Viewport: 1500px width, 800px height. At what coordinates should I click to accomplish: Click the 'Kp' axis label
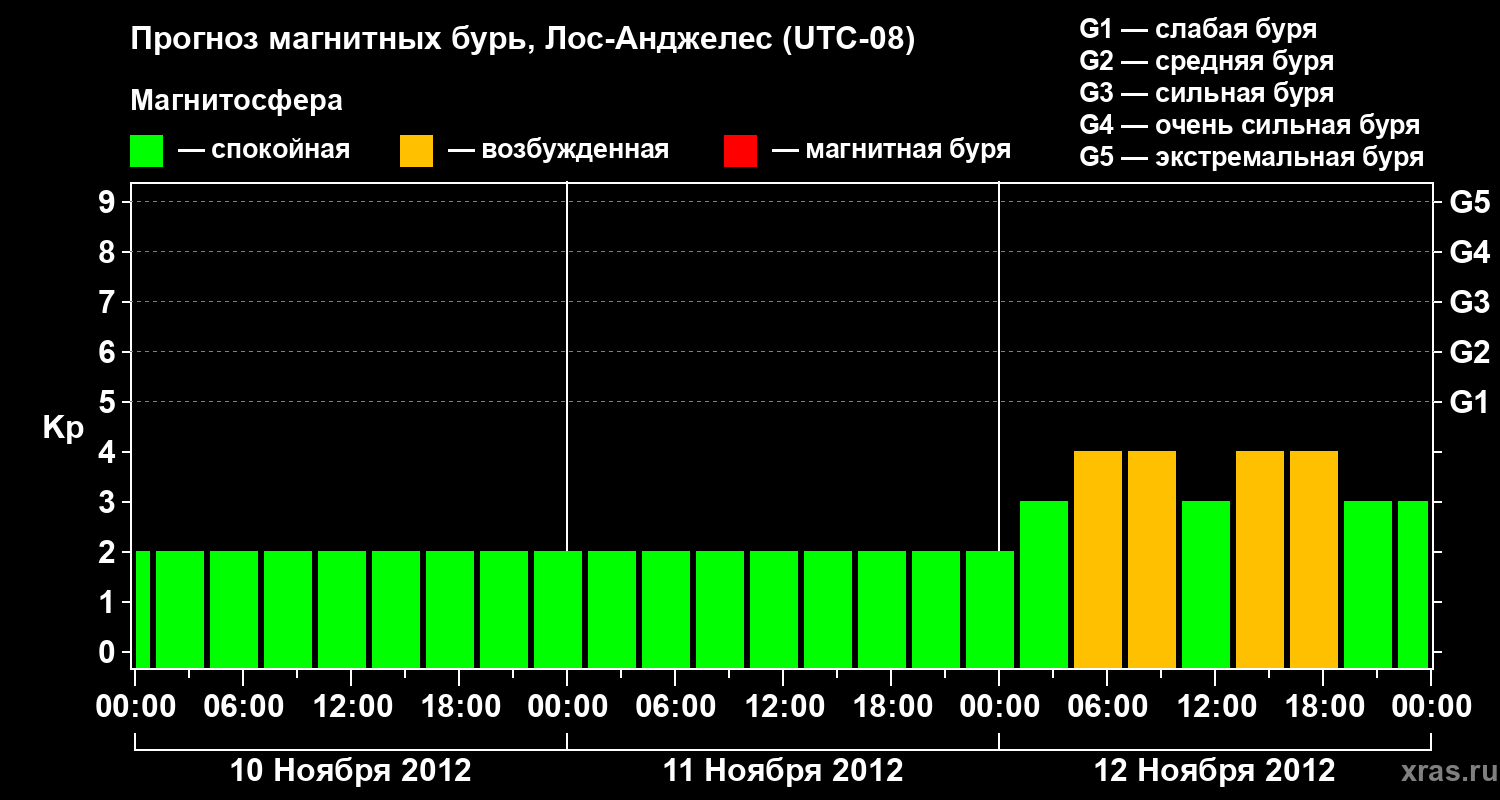63,429
